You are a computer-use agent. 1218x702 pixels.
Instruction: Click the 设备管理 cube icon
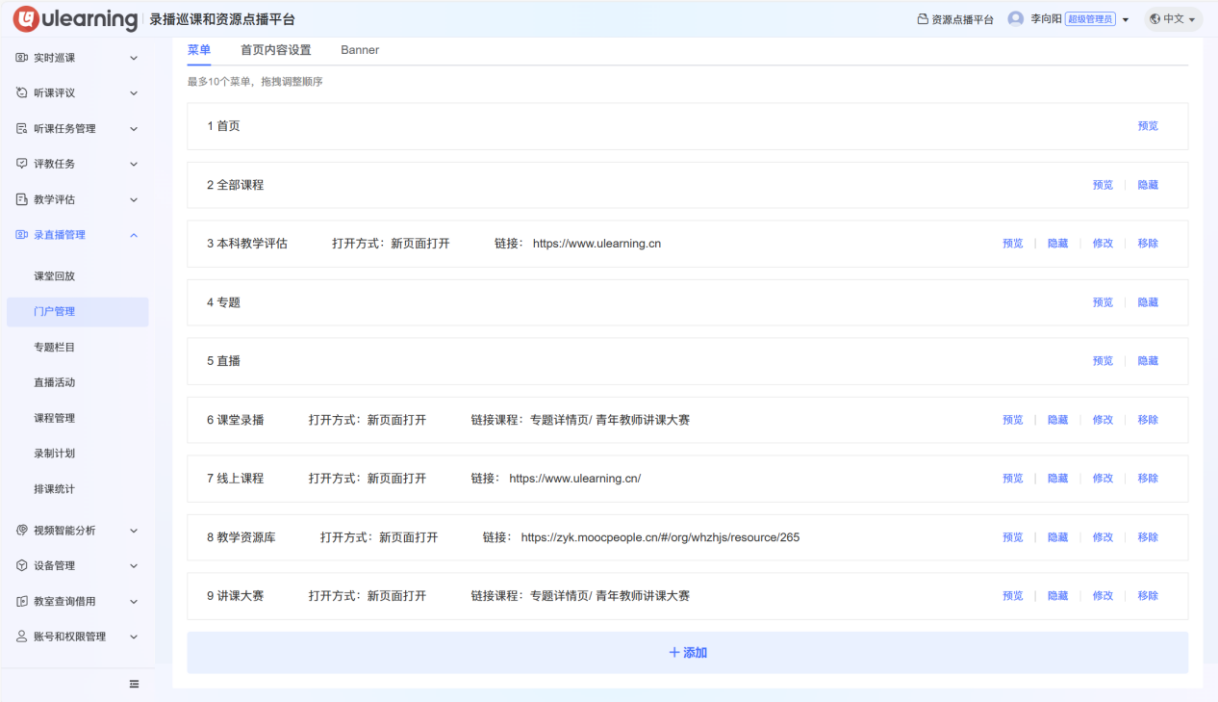(x=22, y=566)
